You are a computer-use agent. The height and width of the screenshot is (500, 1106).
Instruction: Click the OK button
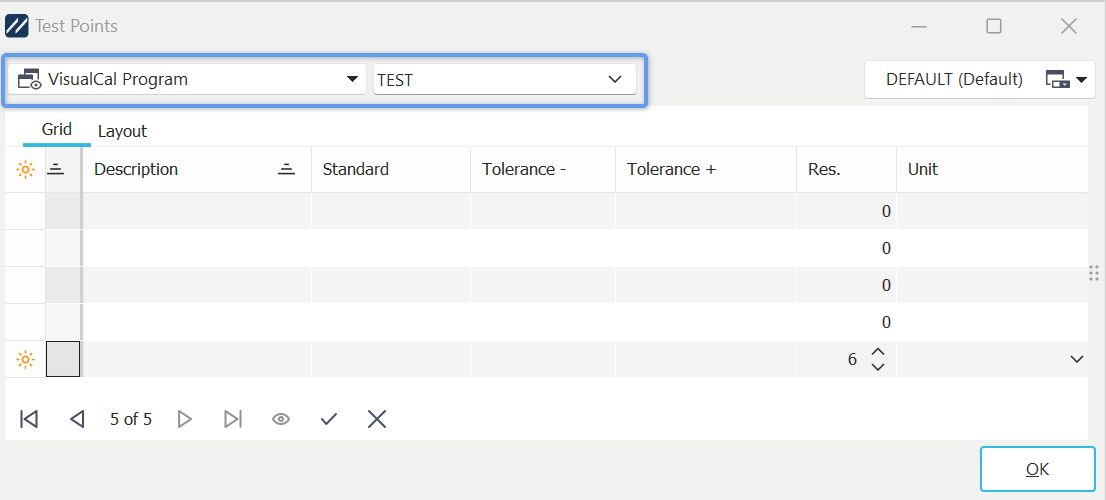(x=1038, y=469)
